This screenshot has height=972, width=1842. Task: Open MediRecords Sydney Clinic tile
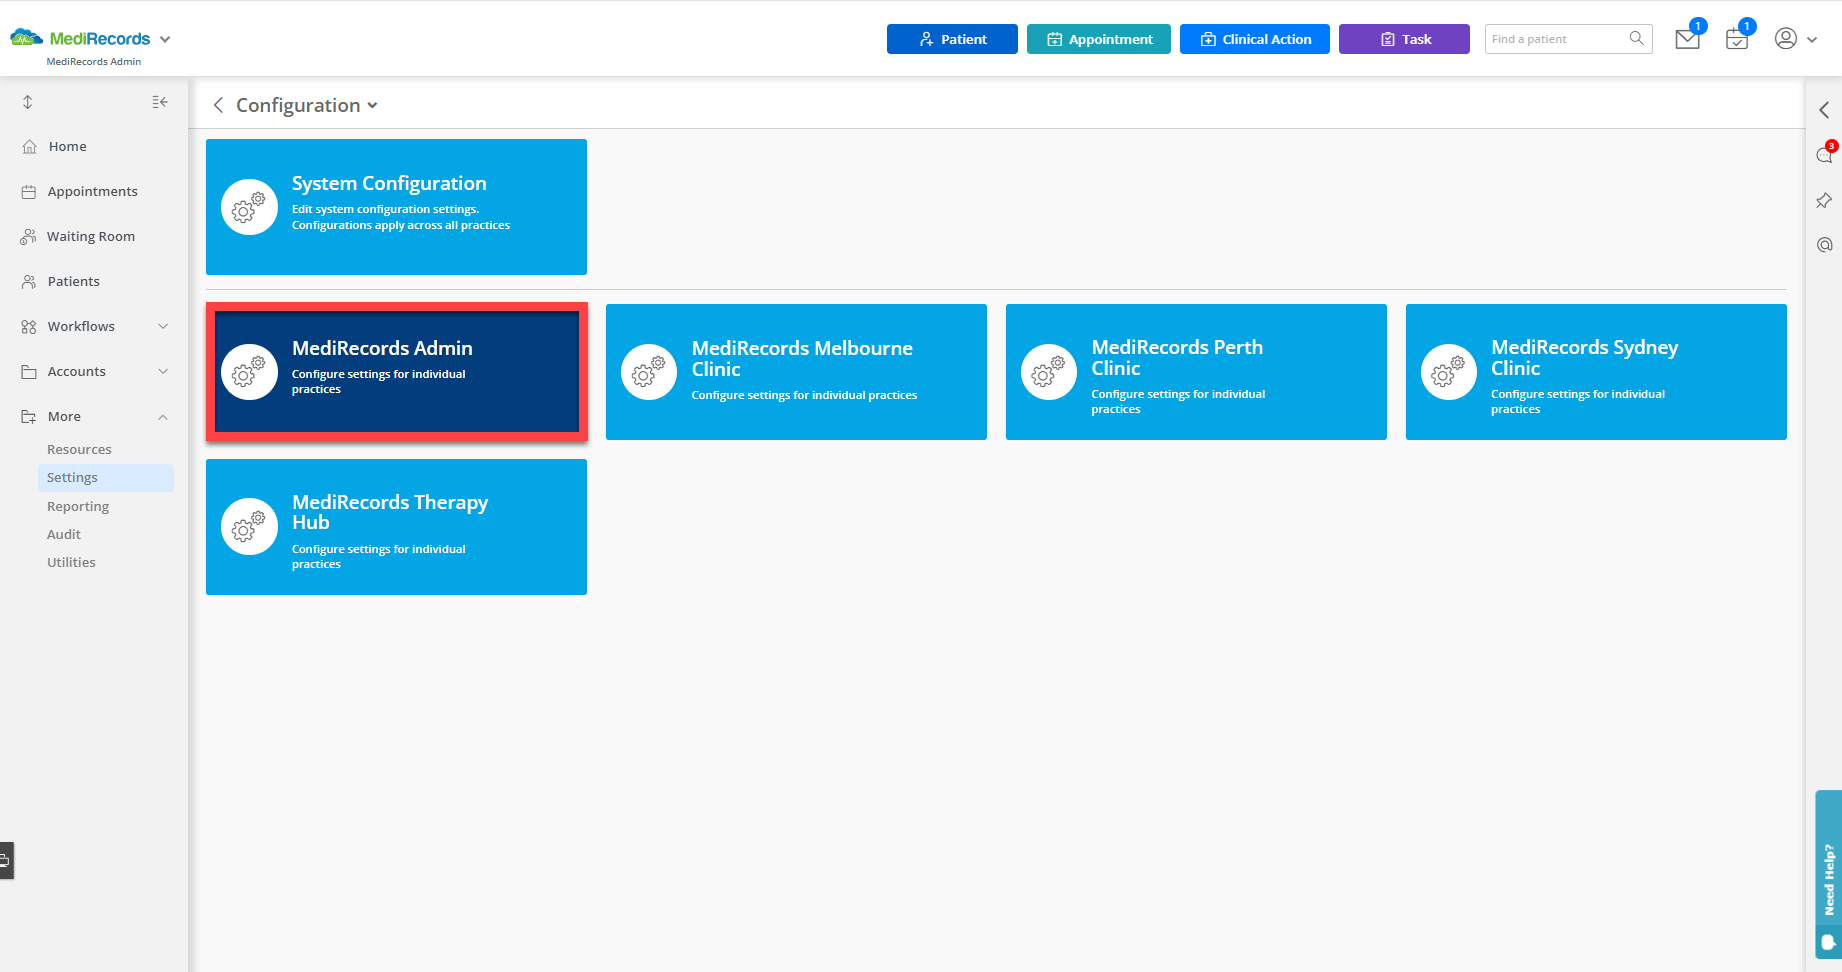click(x=1596, y=372)
